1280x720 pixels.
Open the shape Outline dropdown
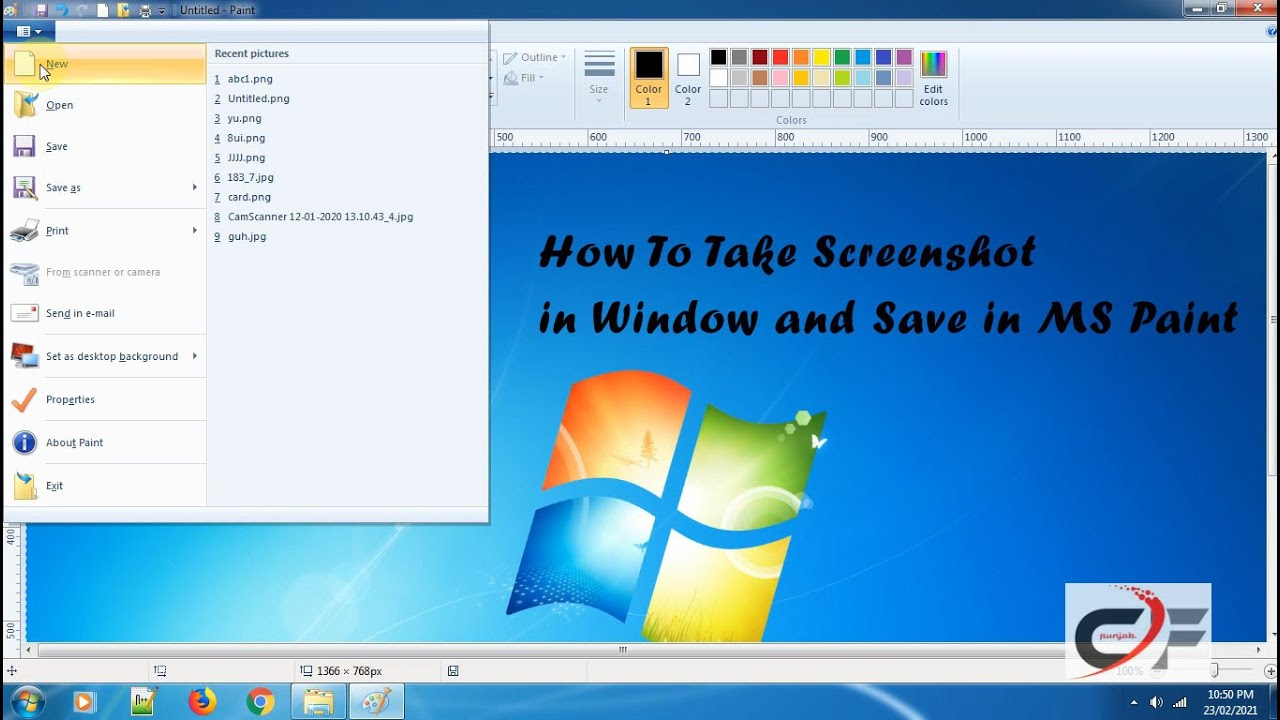coord(535,57)
